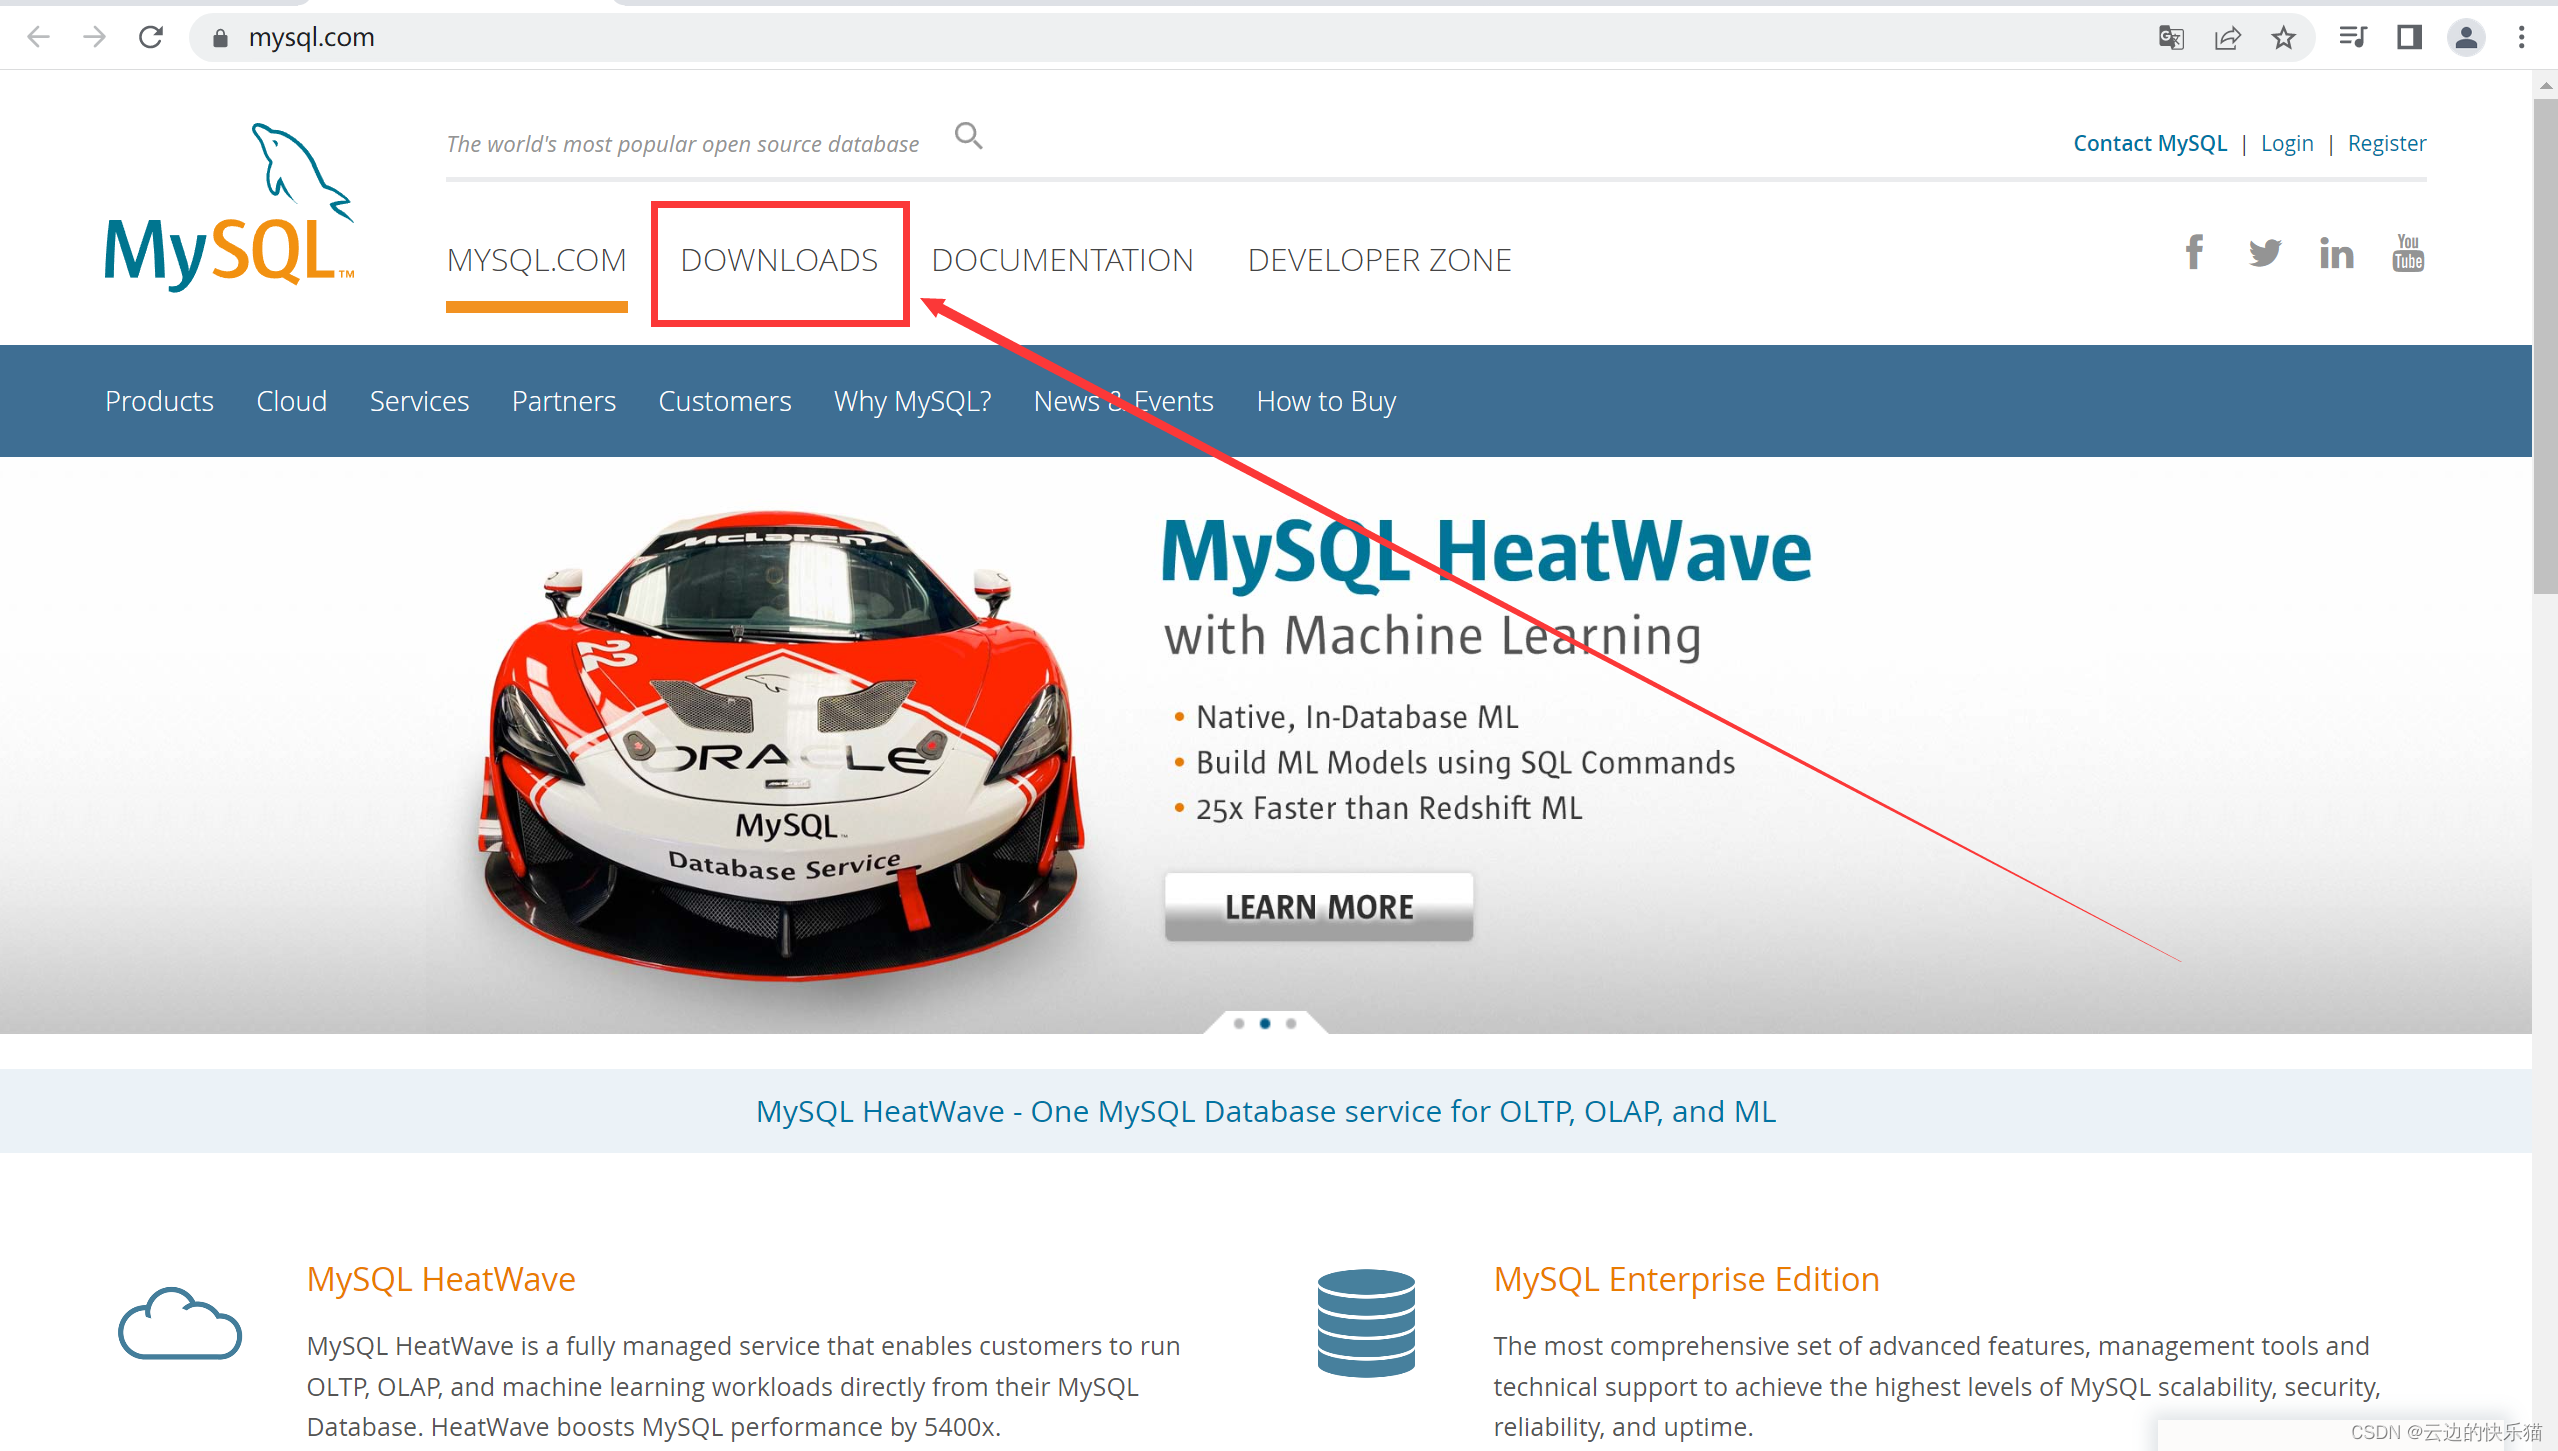Open MySQL YouTube icon
Viewport: 2558px width, 1451px height.
2408,252
